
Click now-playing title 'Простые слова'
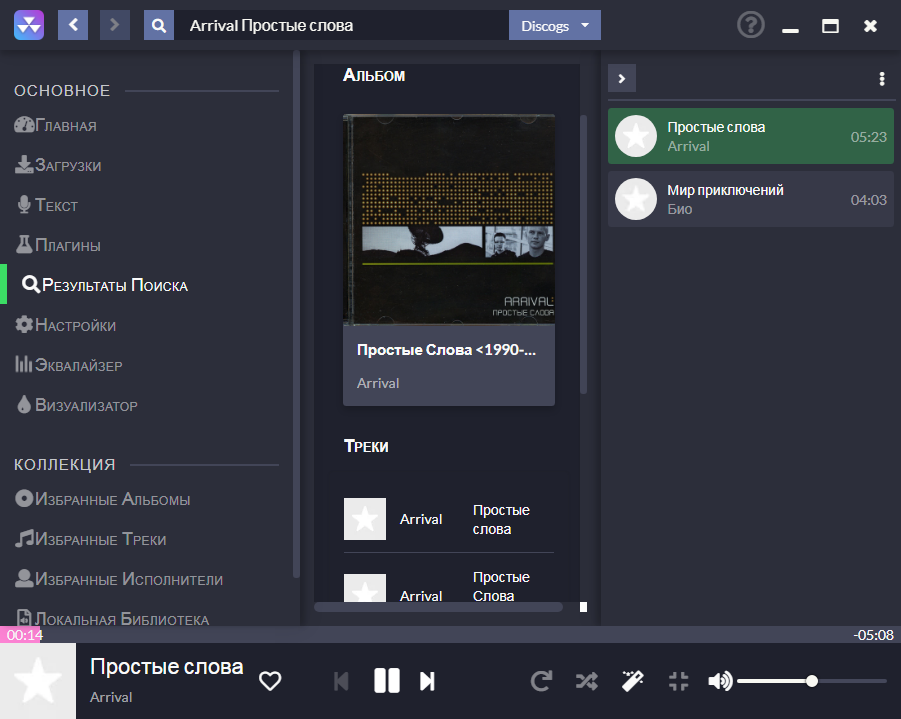[167, 667]
